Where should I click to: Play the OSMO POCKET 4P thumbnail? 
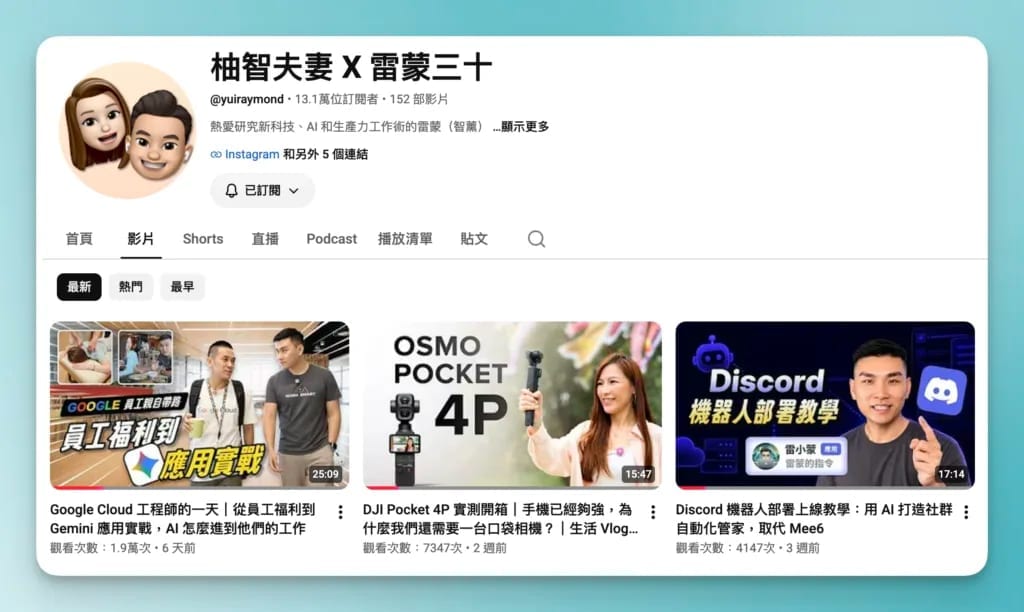coord(512,404)
